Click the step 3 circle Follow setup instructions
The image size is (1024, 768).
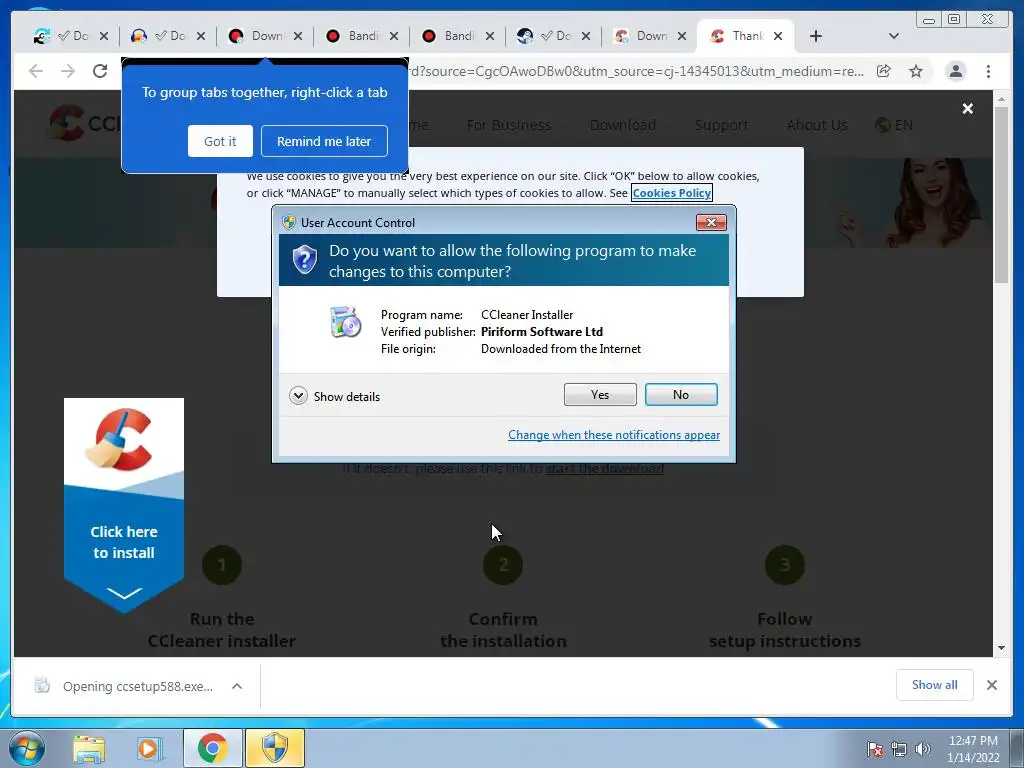coord(785,565)
